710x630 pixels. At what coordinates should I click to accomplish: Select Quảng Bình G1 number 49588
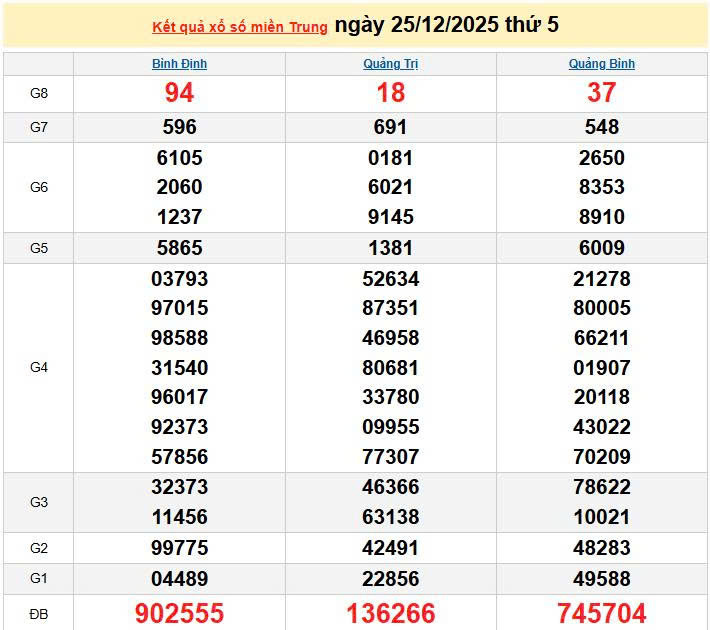click(602, 578)
